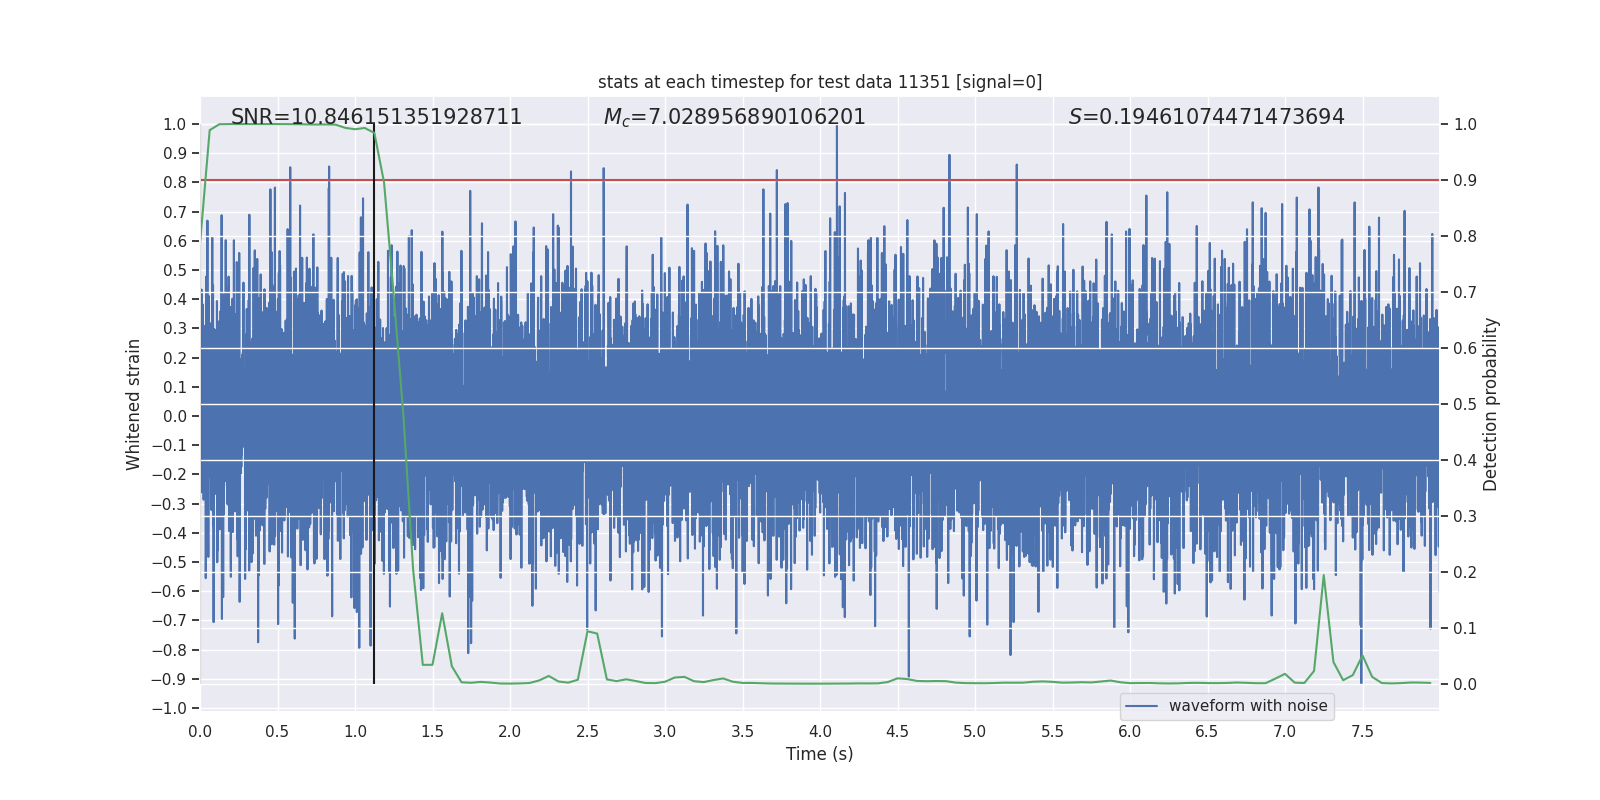The height and width of the screenshot is (800, 1600).
Task: Select the S=0.19461074471473694 annotation
Action: click(1207, 117)
